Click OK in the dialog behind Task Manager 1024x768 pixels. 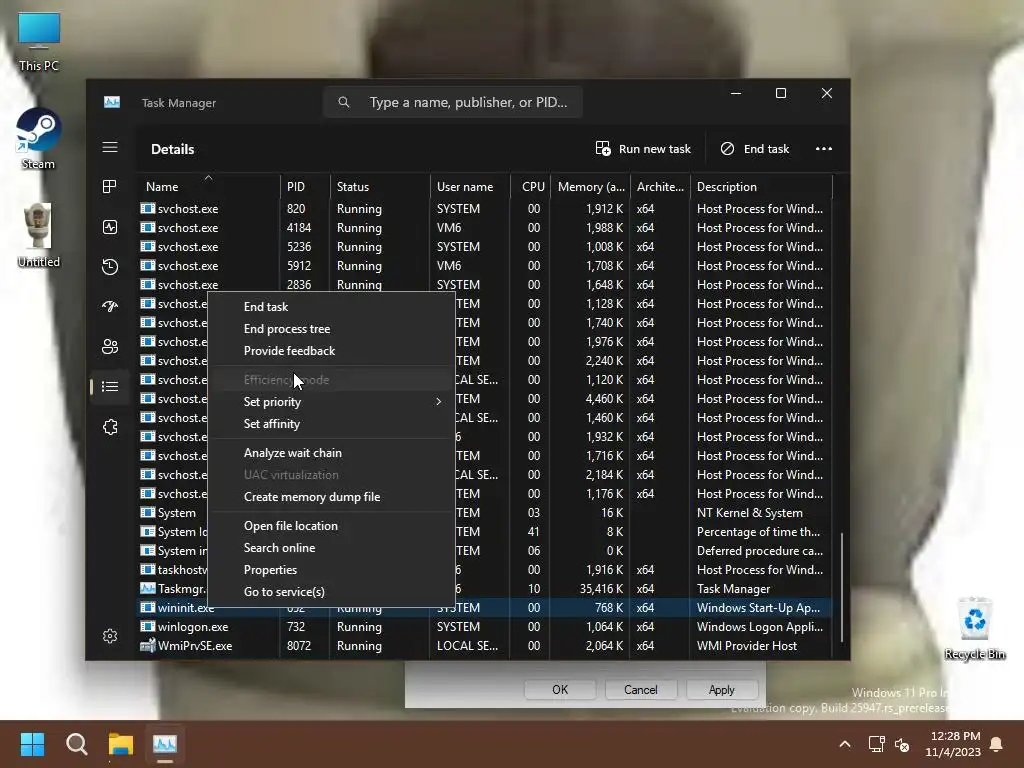560,690
